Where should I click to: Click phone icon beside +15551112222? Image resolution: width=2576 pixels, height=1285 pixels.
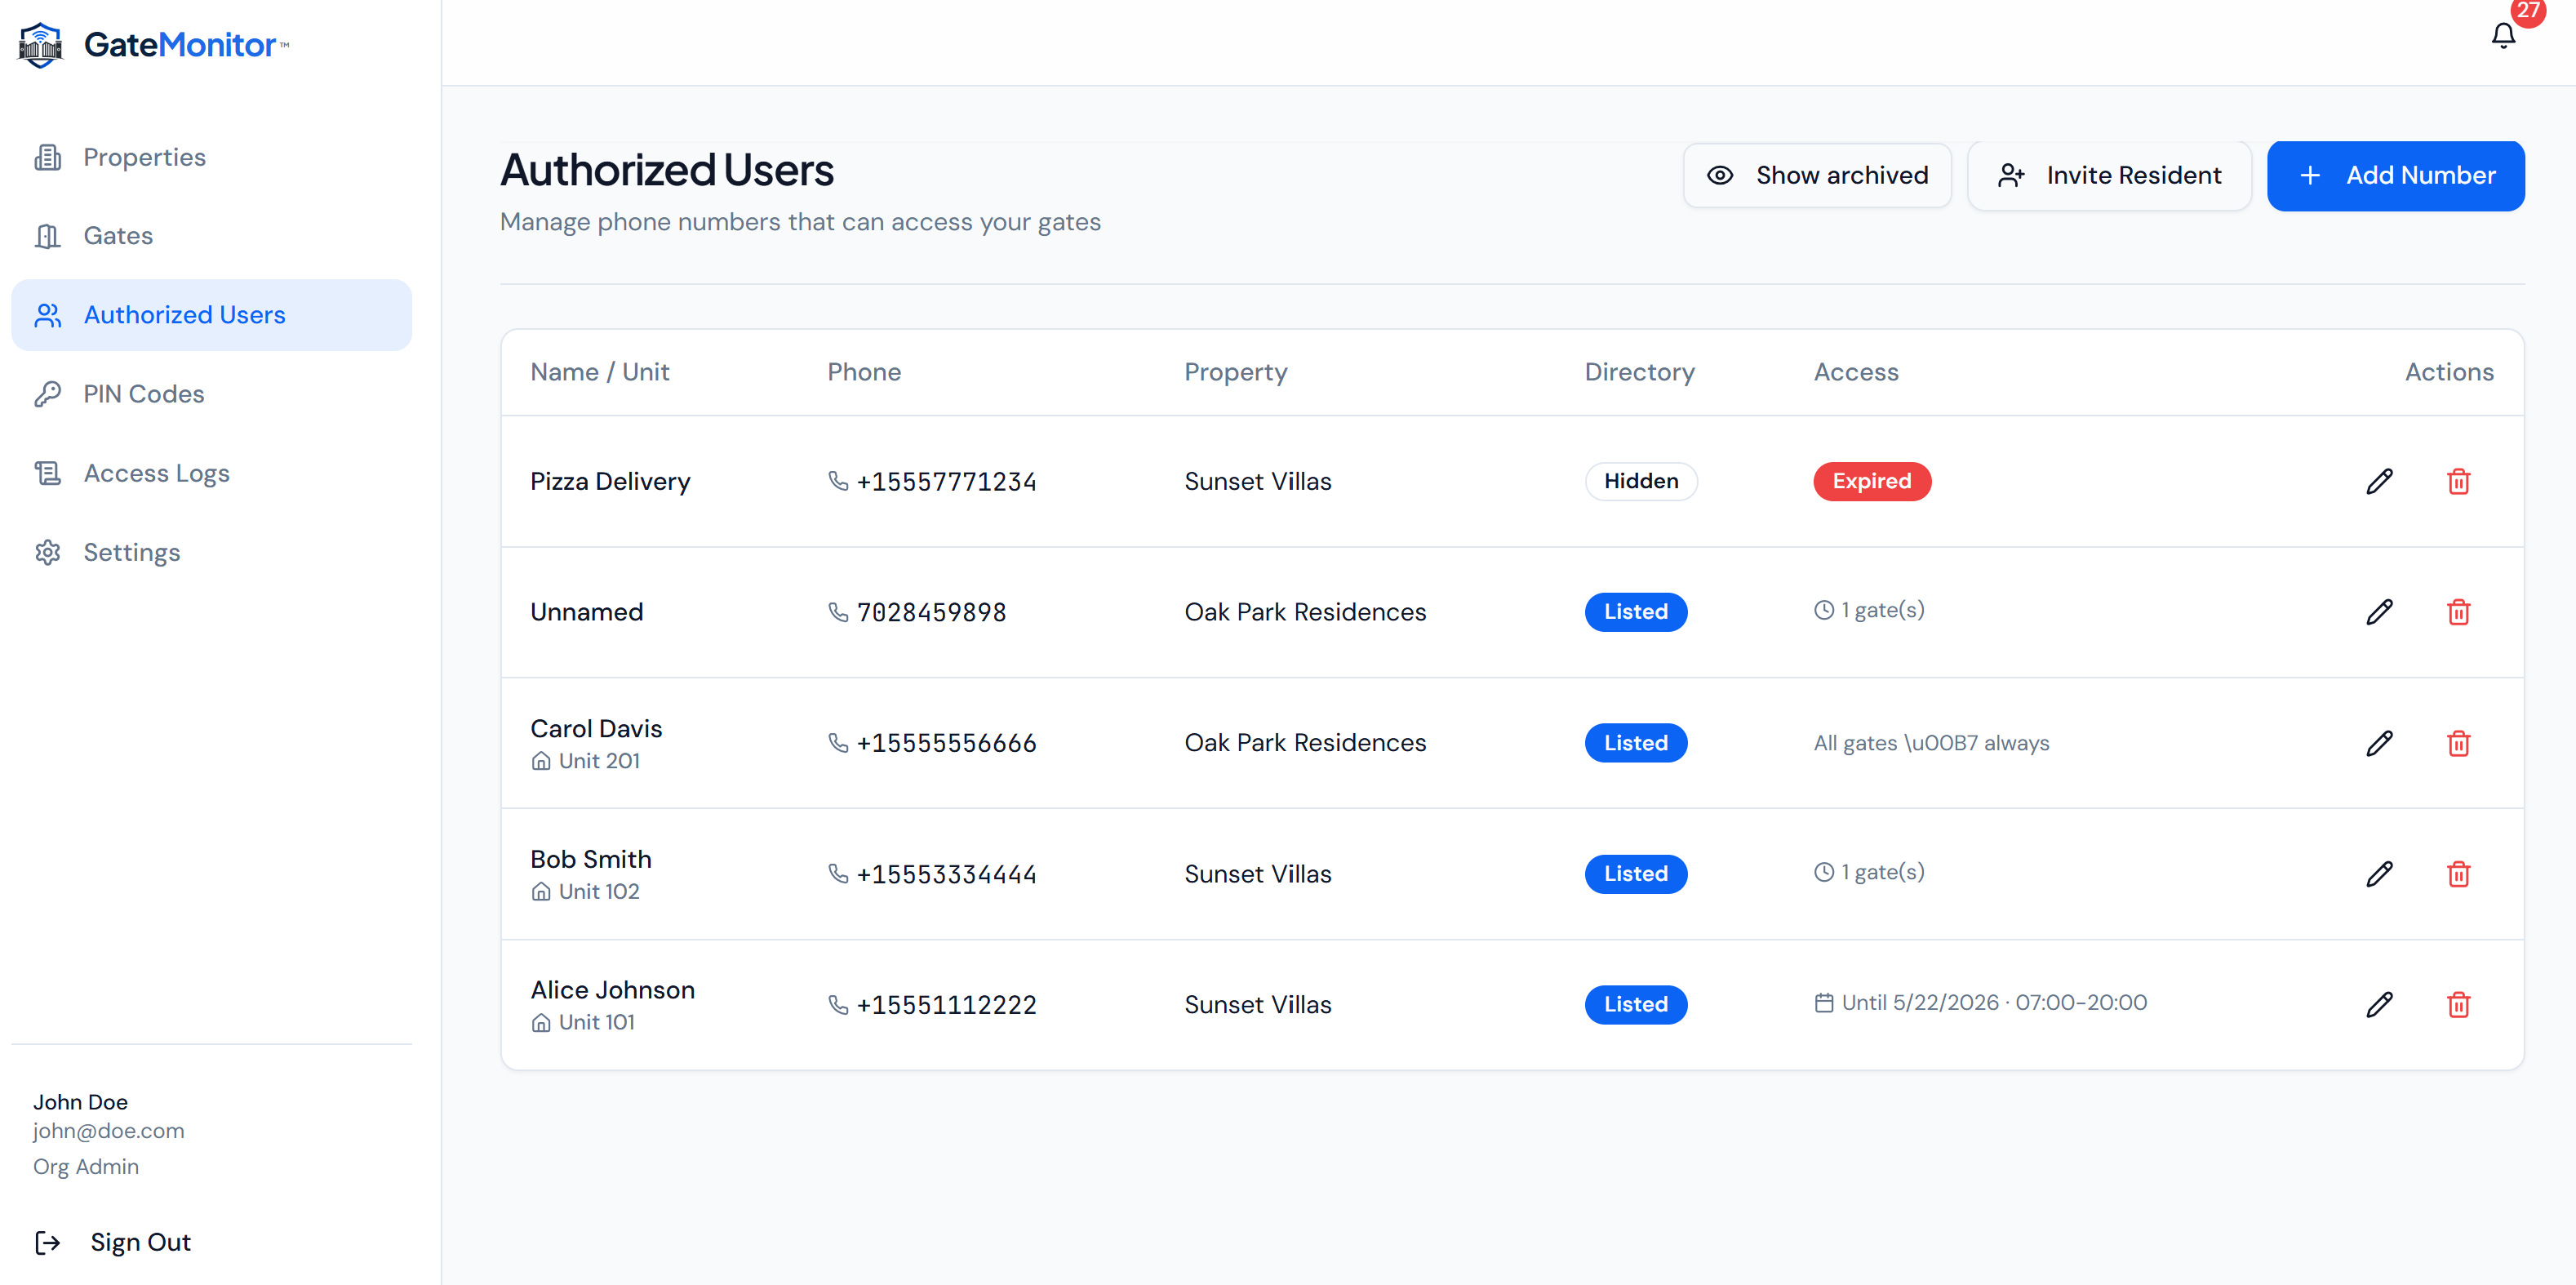[x=838, y=1004]
